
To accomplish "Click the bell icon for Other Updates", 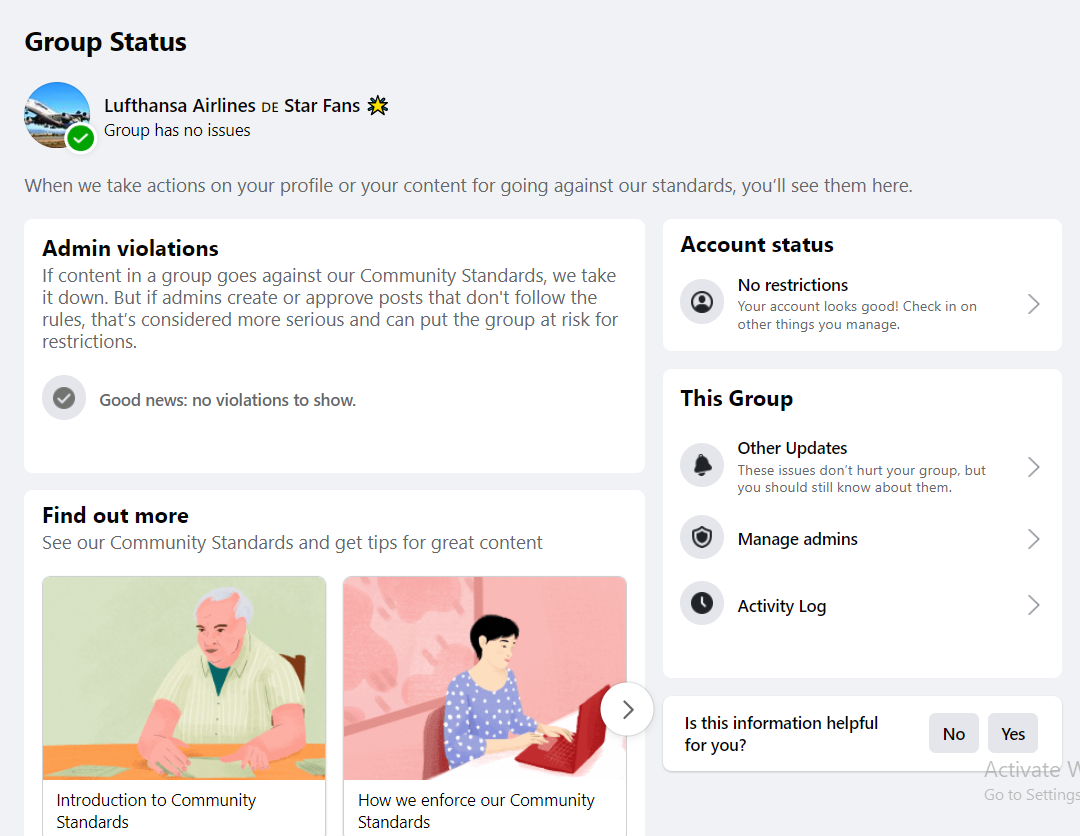I will tap(702, 465).
